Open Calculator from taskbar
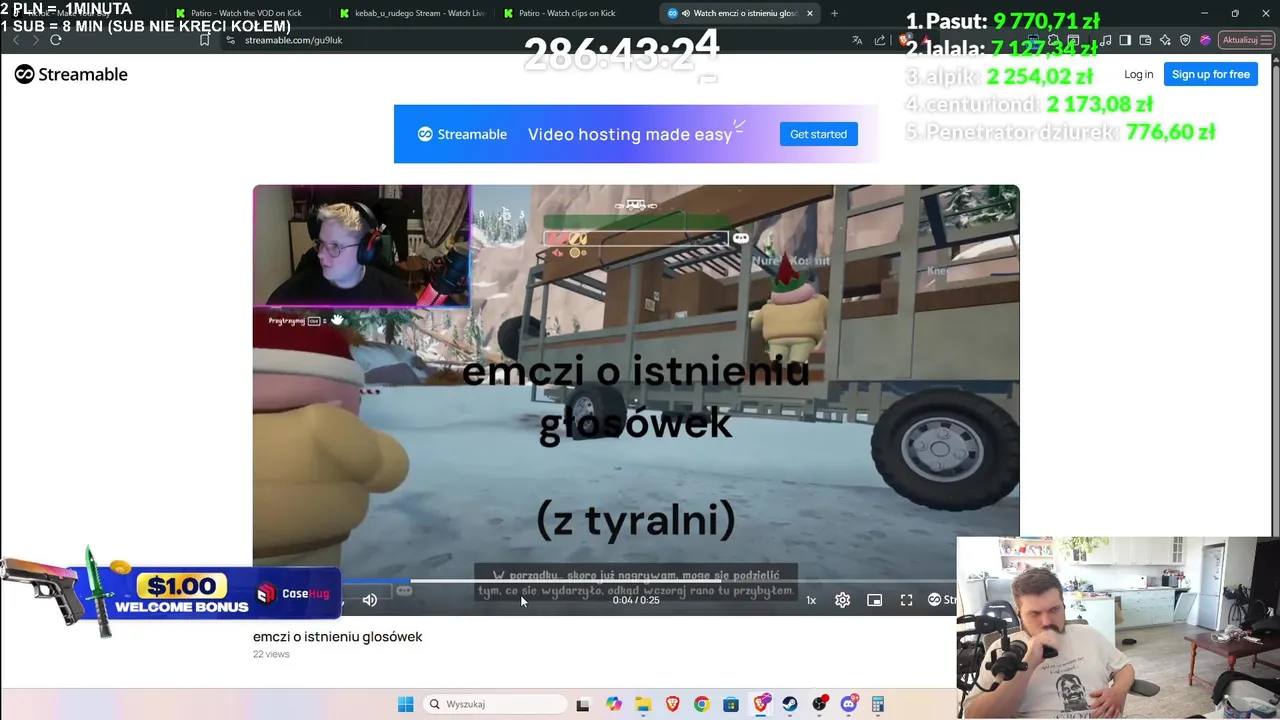 pos(879,704)
